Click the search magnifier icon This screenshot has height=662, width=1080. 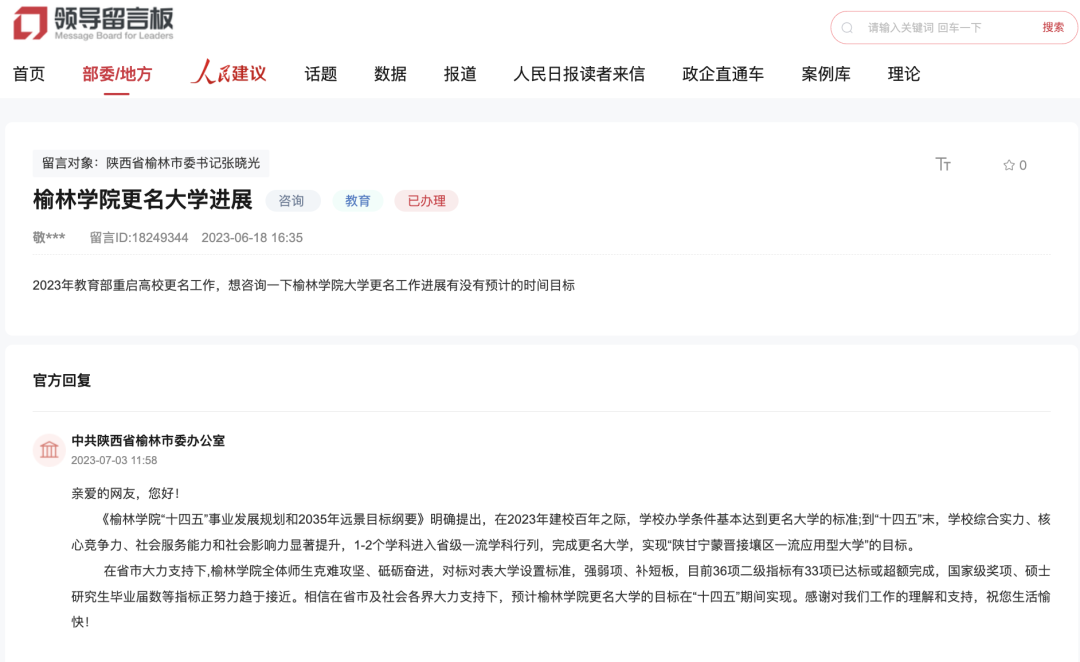pyautogui.click(x=848, y=27)
